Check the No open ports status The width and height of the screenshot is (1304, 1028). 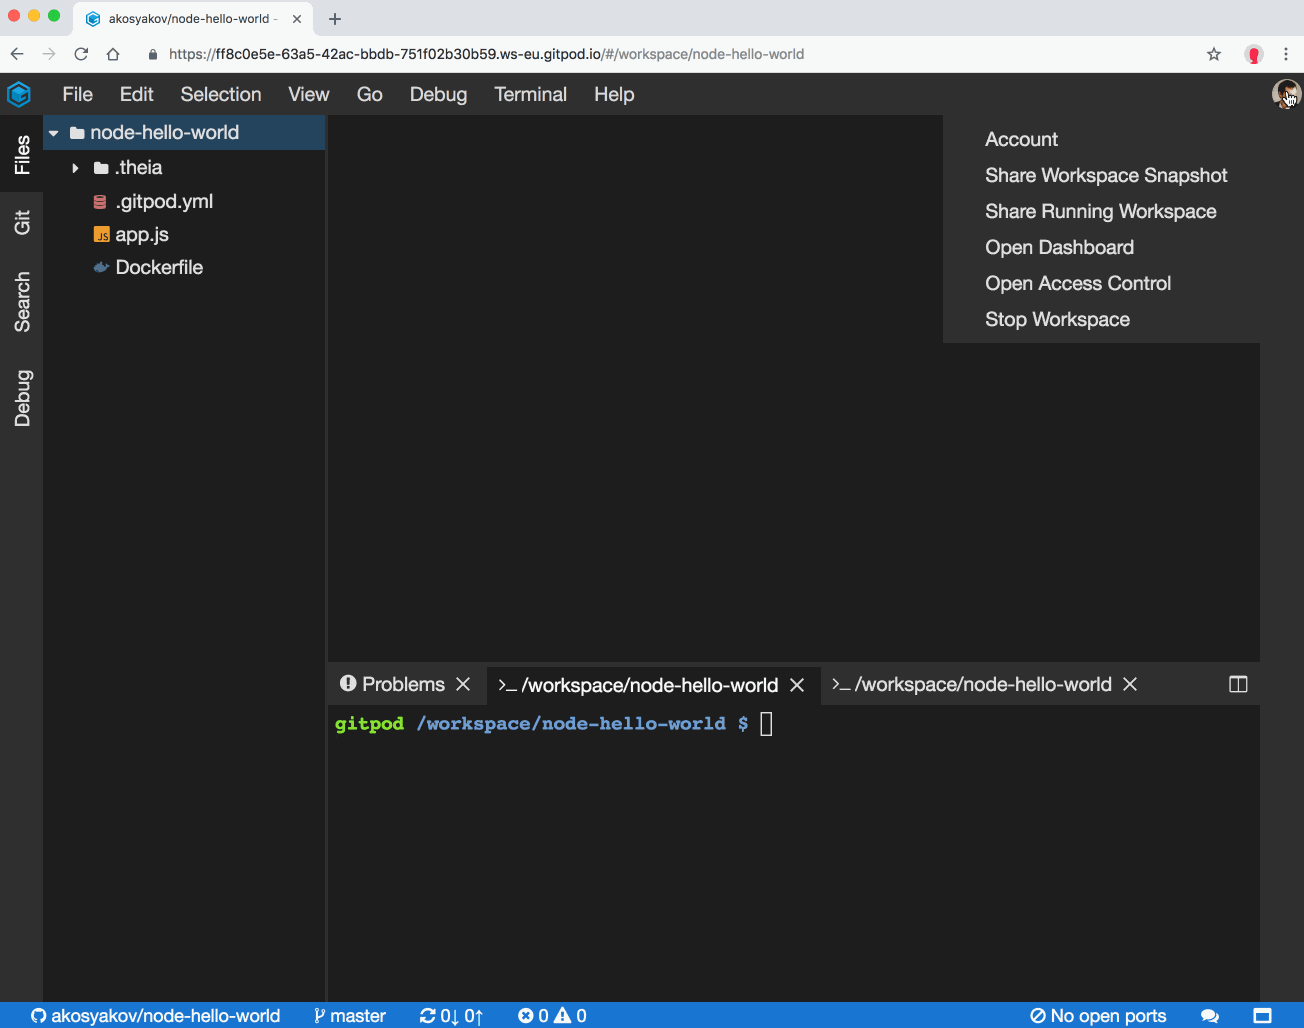(1097, 1015)
